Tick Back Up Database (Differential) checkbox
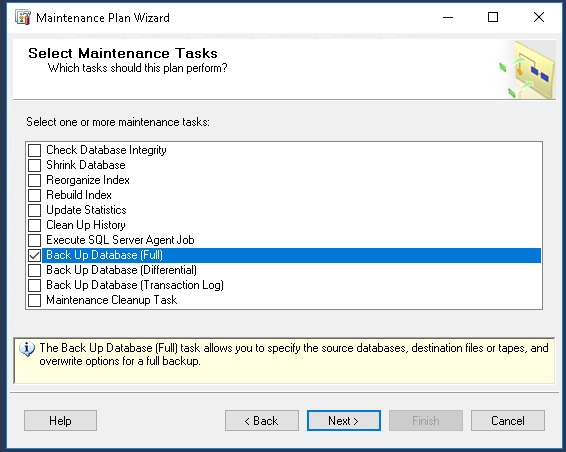The width and height of the screenshot is (566, 452). pos(35,270)
